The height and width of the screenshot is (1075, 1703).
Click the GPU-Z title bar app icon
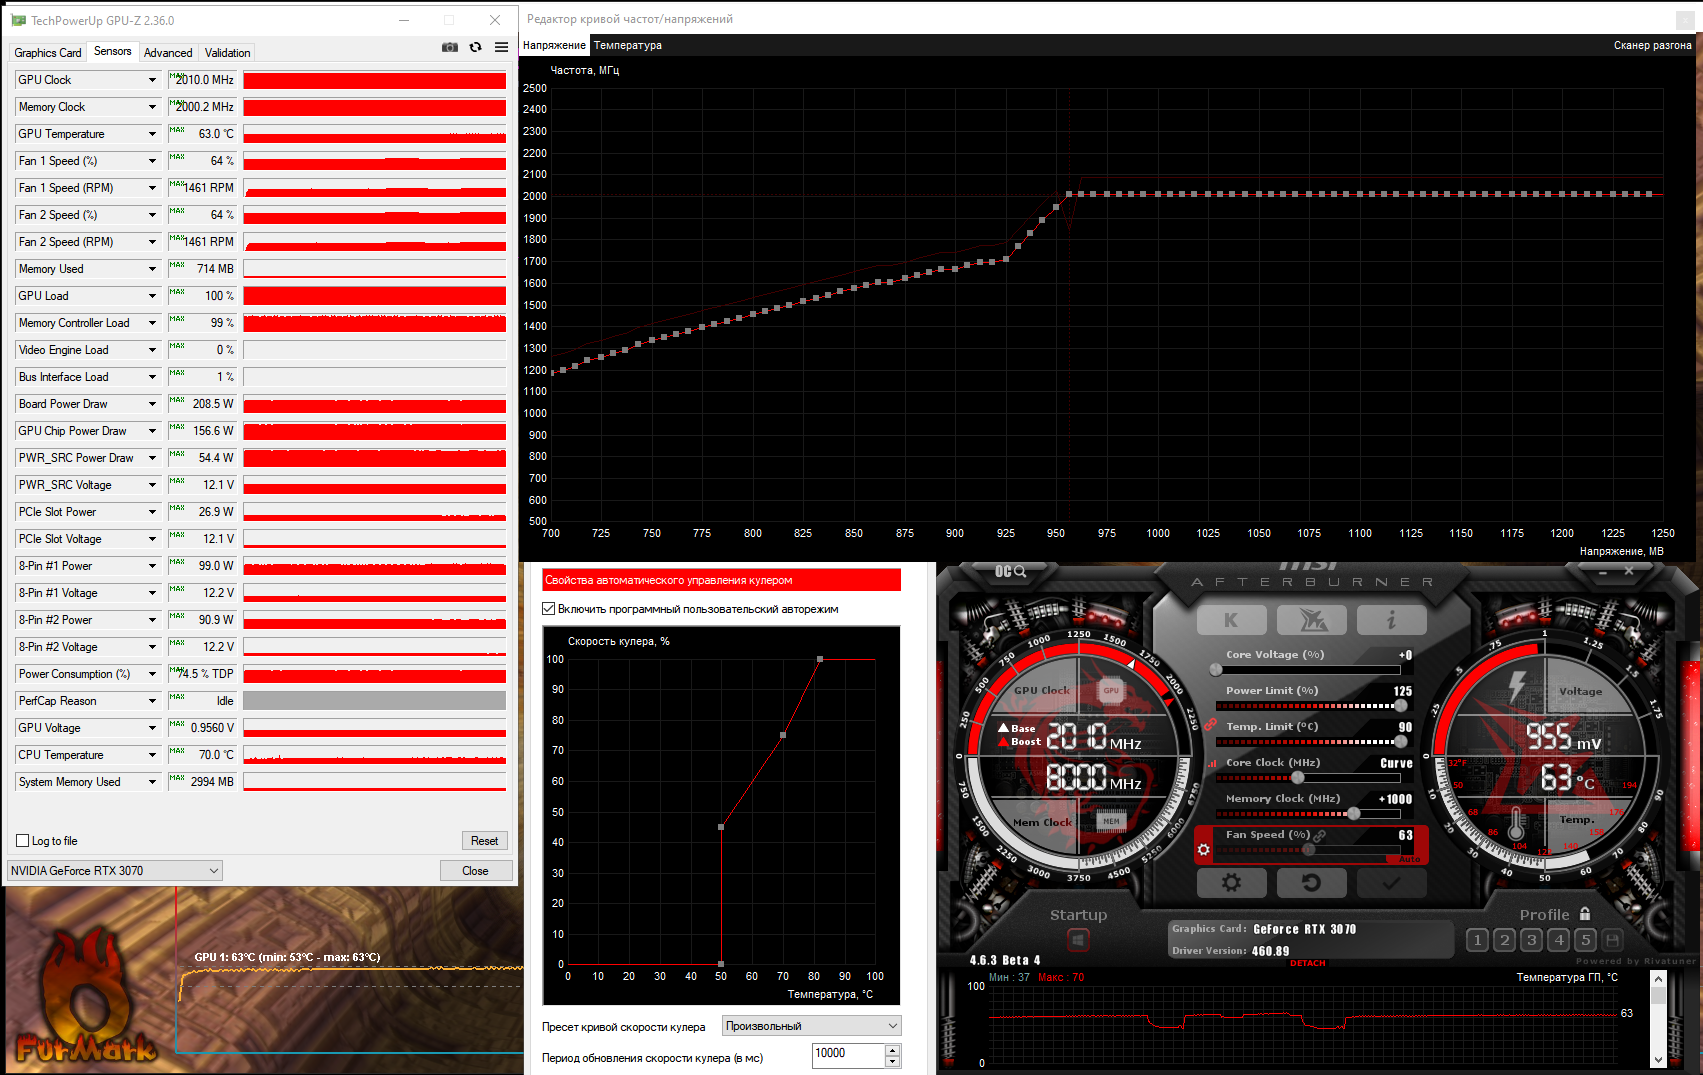tap(18, 20)
